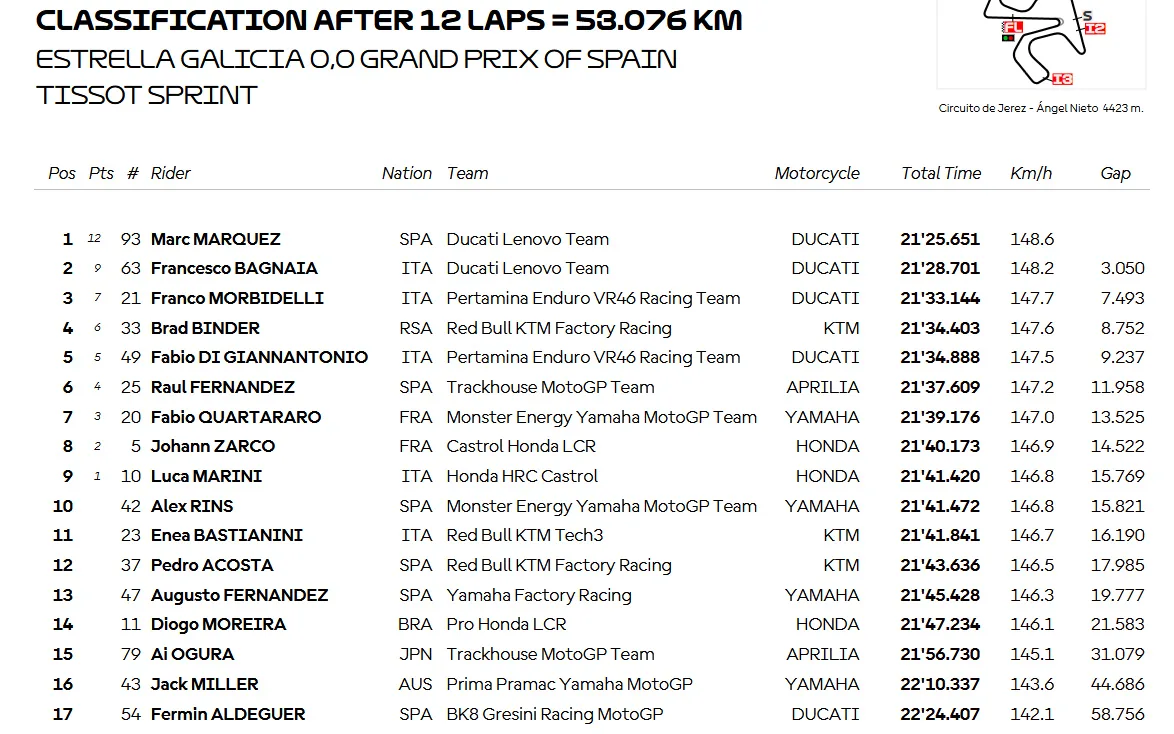Viewport: 1174px width, 734px height.
Task: Click the Tissot Sprint heading
Action: [147, 95]
